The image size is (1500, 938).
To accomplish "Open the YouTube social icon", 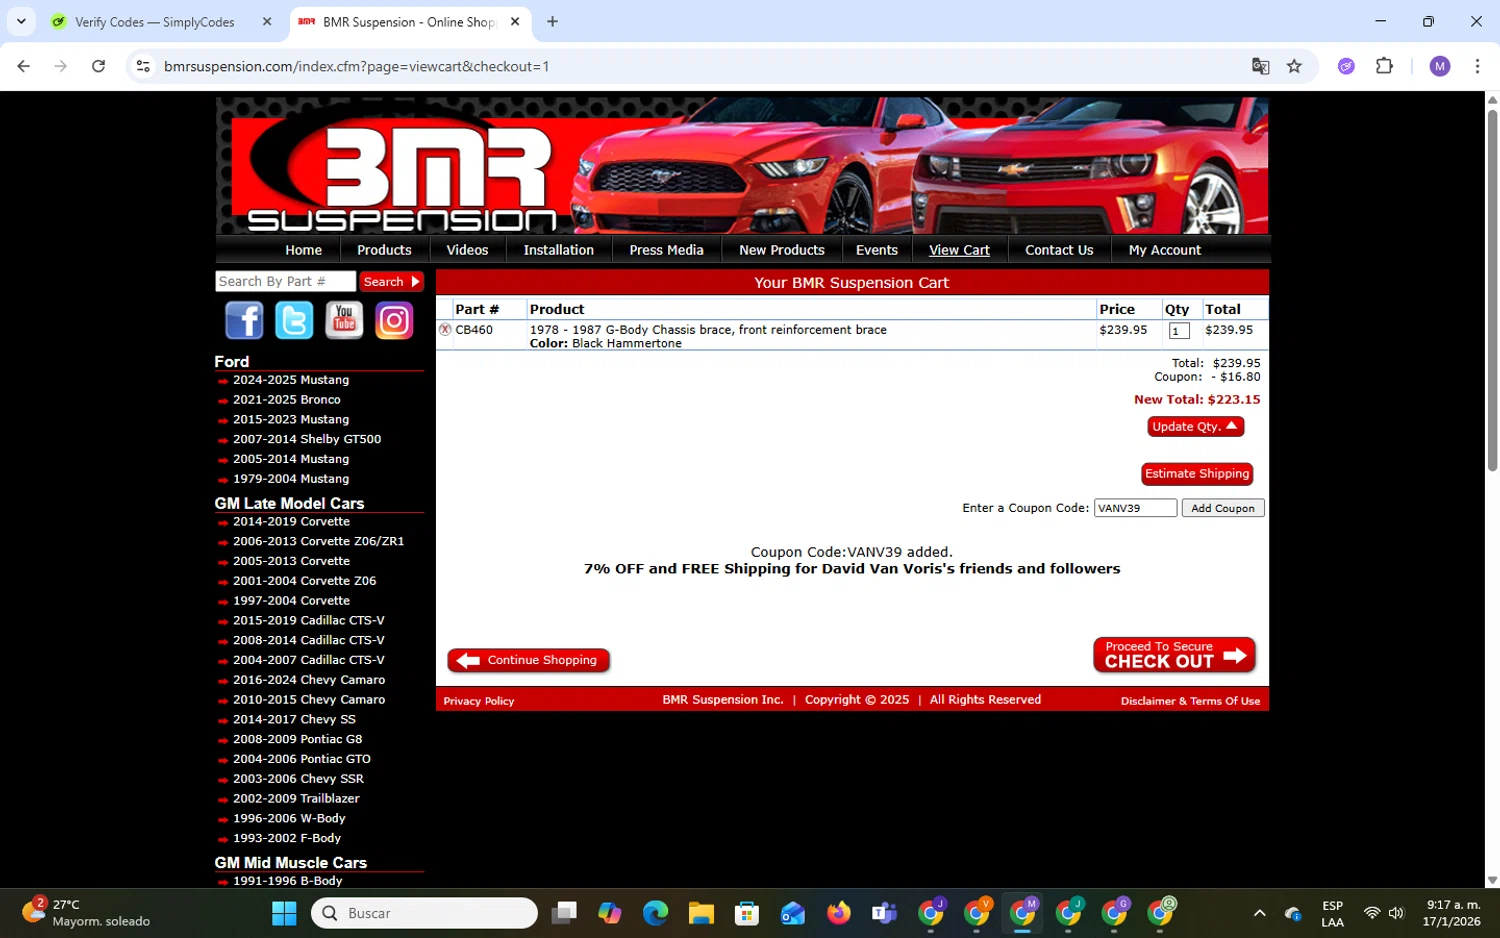I will pyautogui.click(x=344, y=321).
